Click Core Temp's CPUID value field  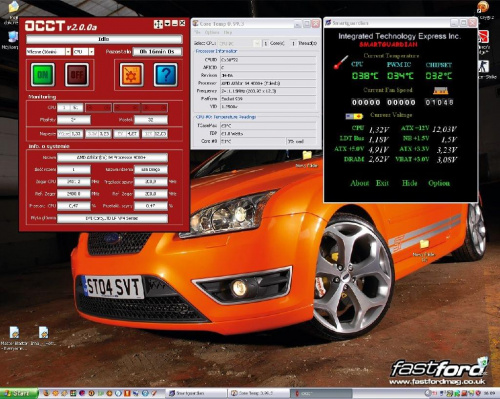click(x=268, y=60)
